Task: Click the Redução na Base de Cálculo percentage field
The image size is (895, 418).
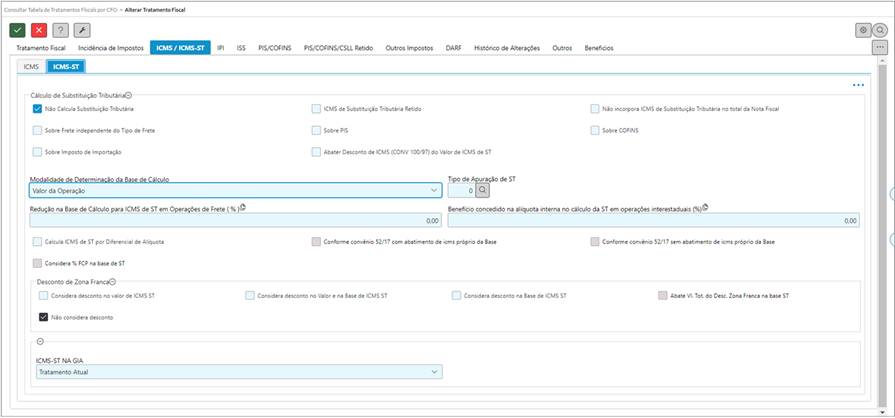Action: [x=235, y=220]
